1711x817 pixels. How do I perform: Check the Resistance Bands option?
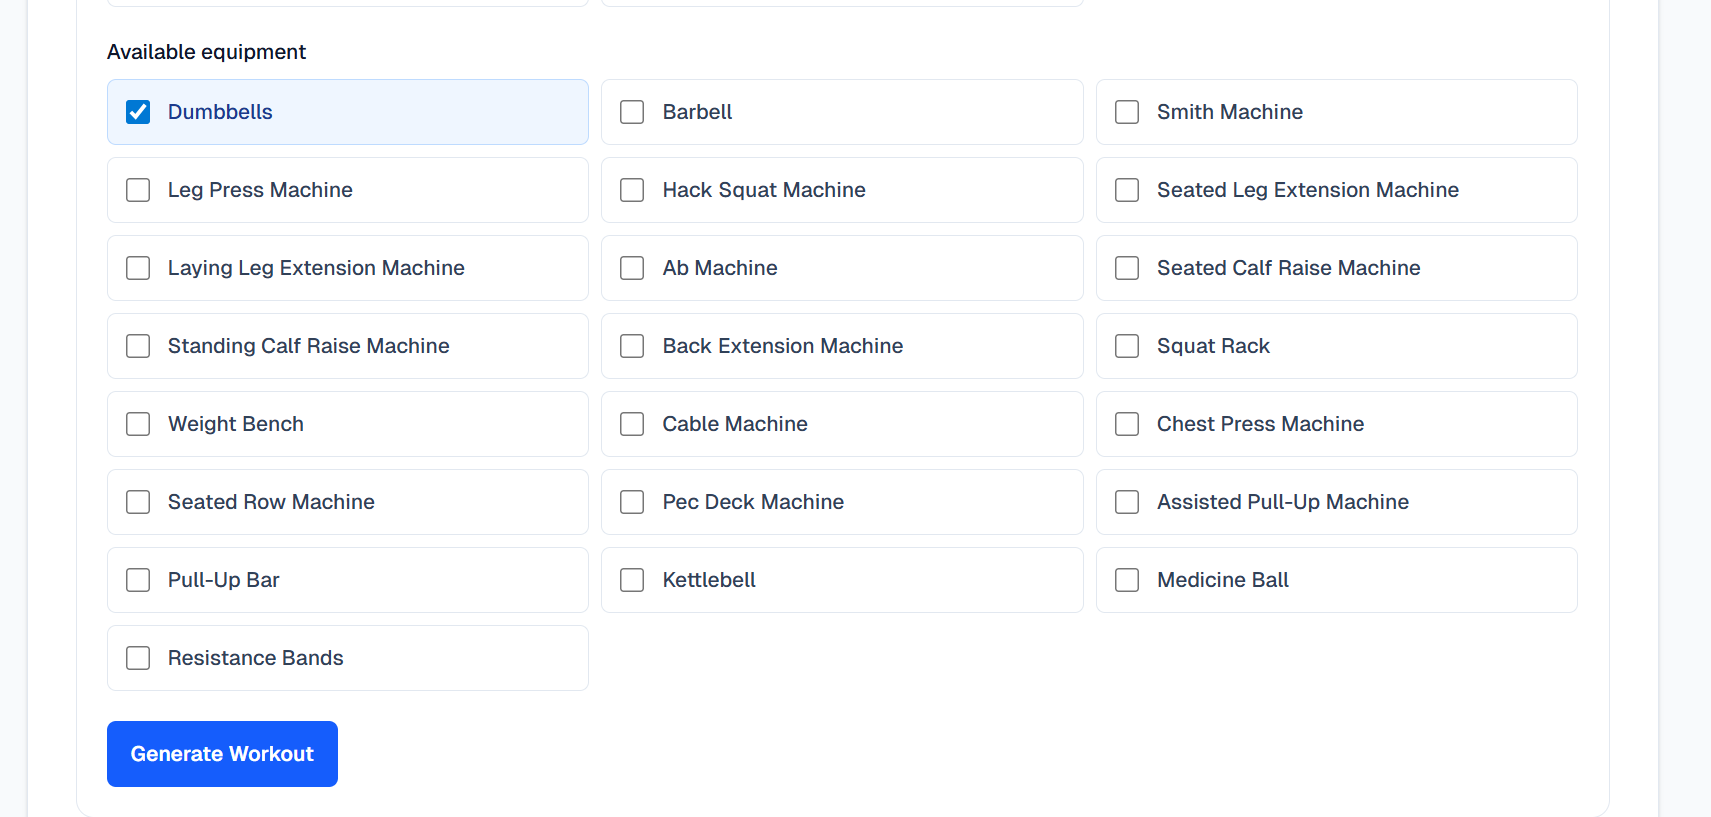click(x=138, y=658)
